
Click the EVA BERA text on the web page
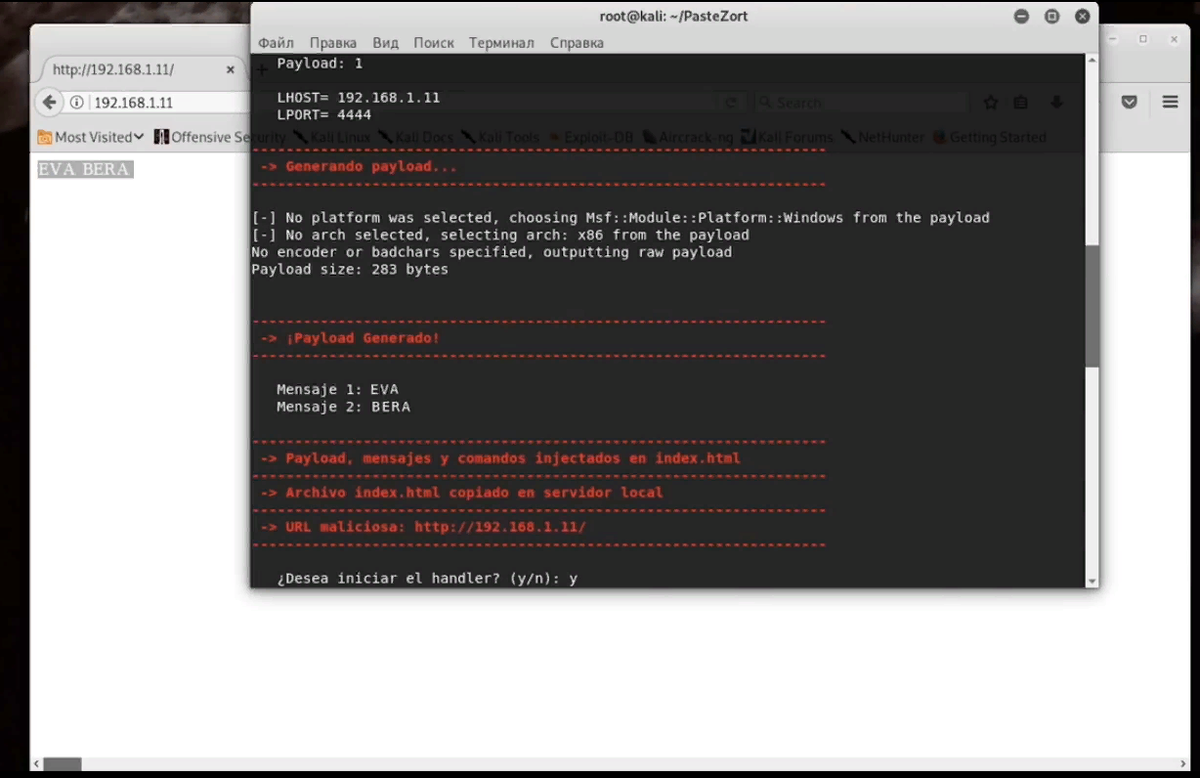[85, 169]
